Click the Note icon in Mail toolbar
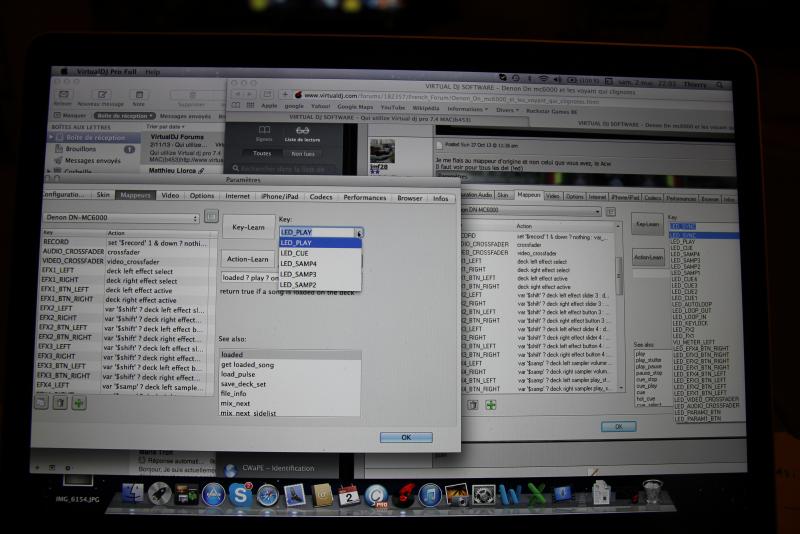 click(x=139, y=95)
